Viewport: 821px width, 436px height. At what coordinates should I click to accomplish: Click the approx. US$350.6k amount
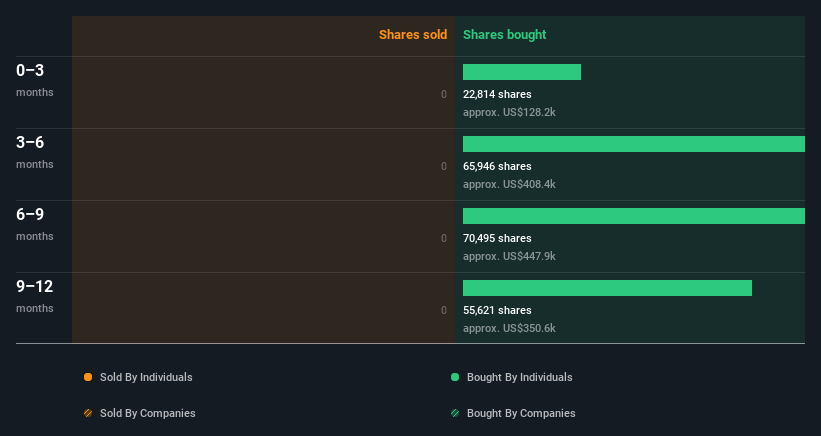click(509, 328)
